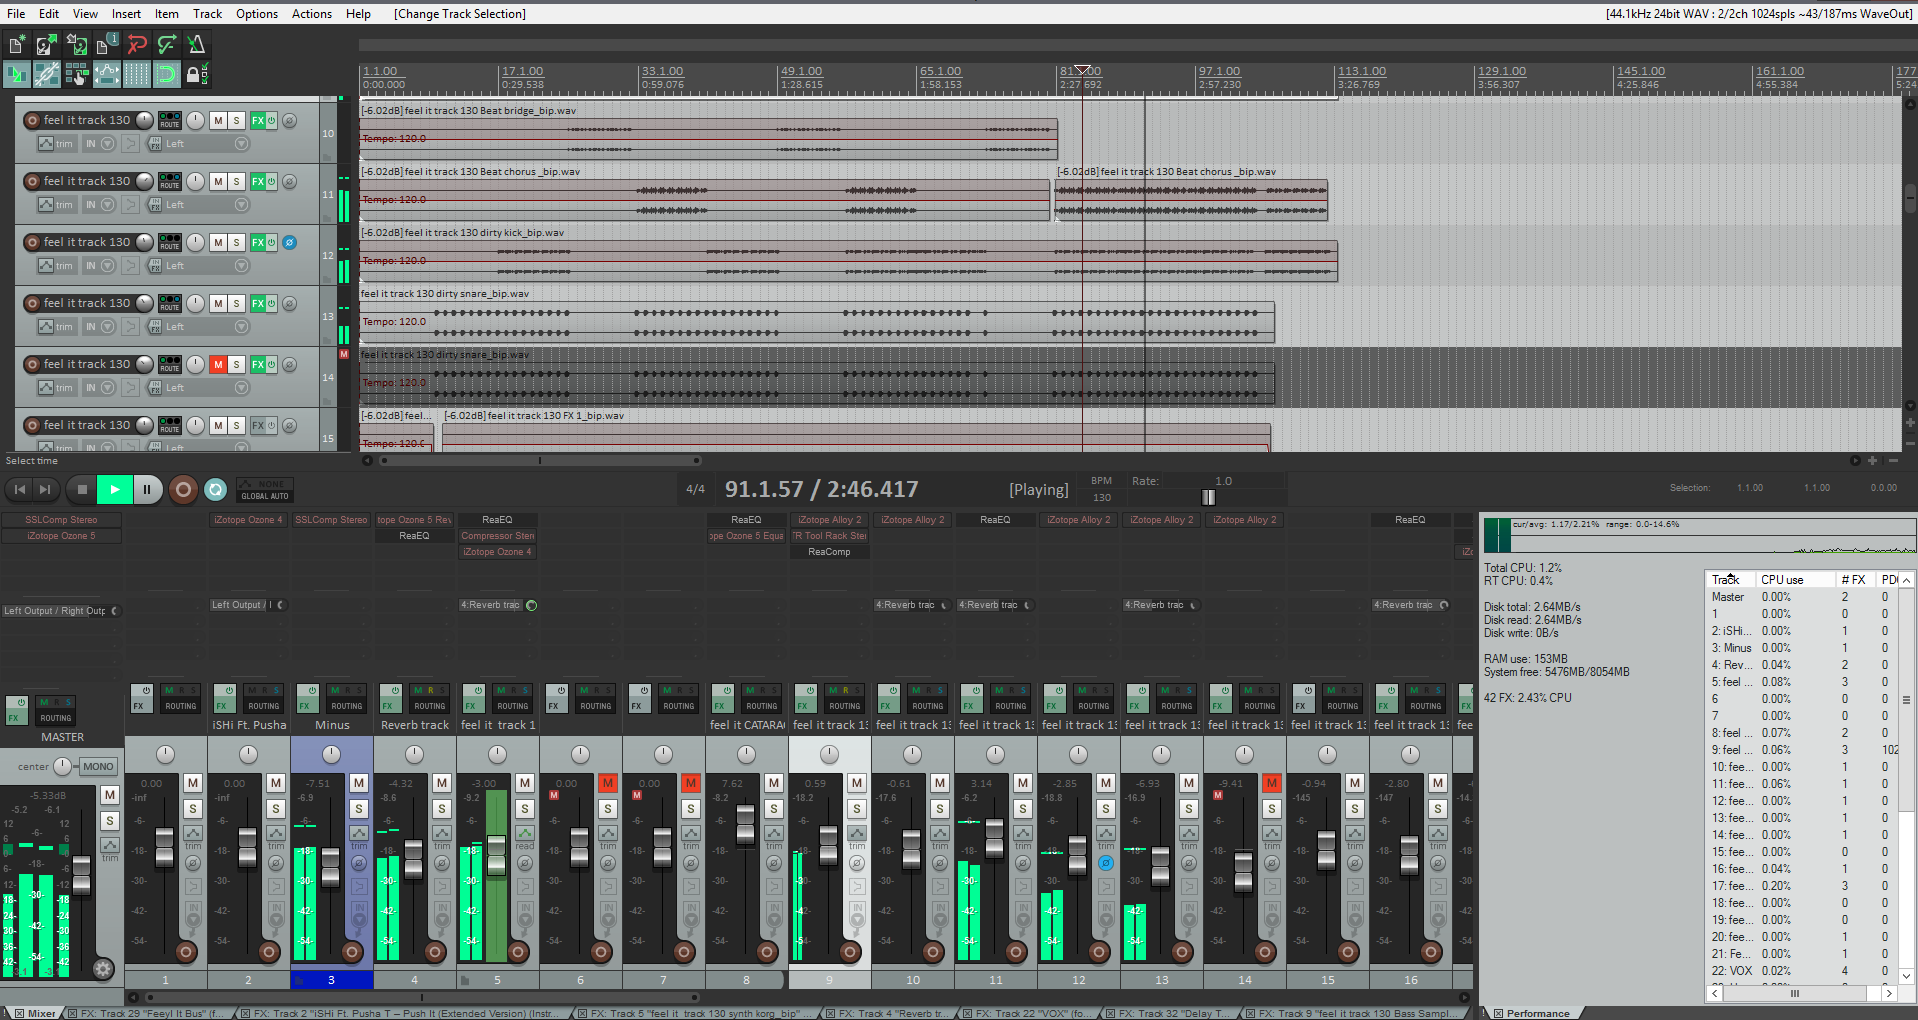Solo mixer strip 4 Reverb track
1918x1020 pixels.
tap(442, 809)
